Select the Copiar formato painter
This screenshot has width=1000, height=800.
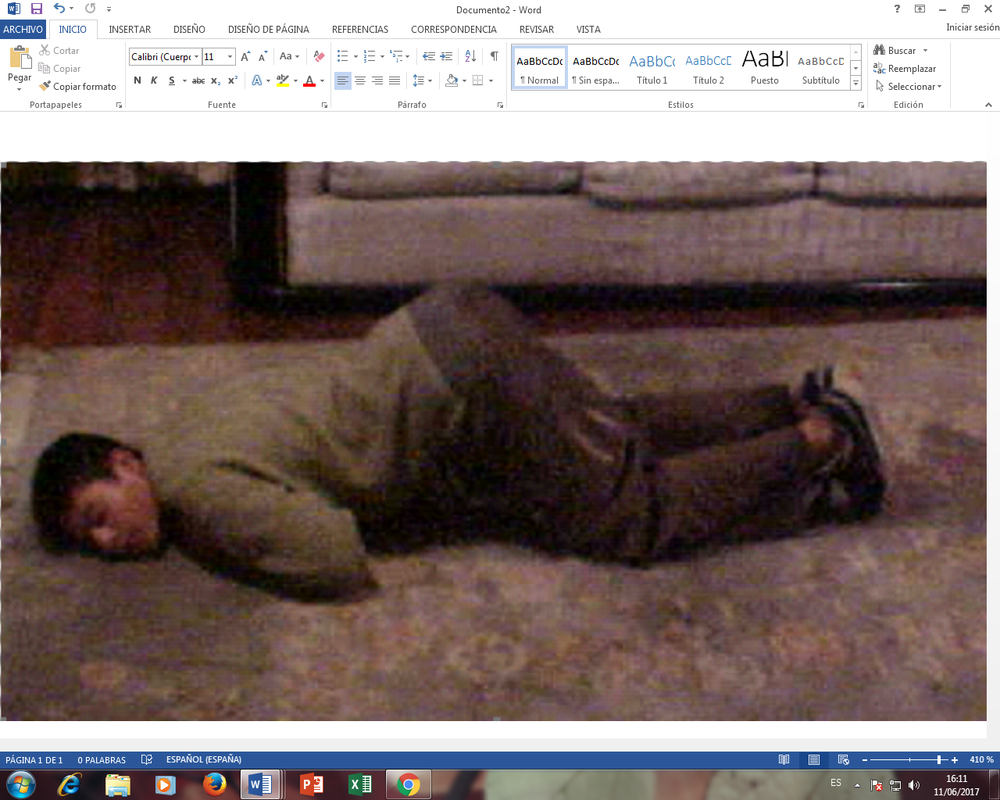tap(78, 87)
